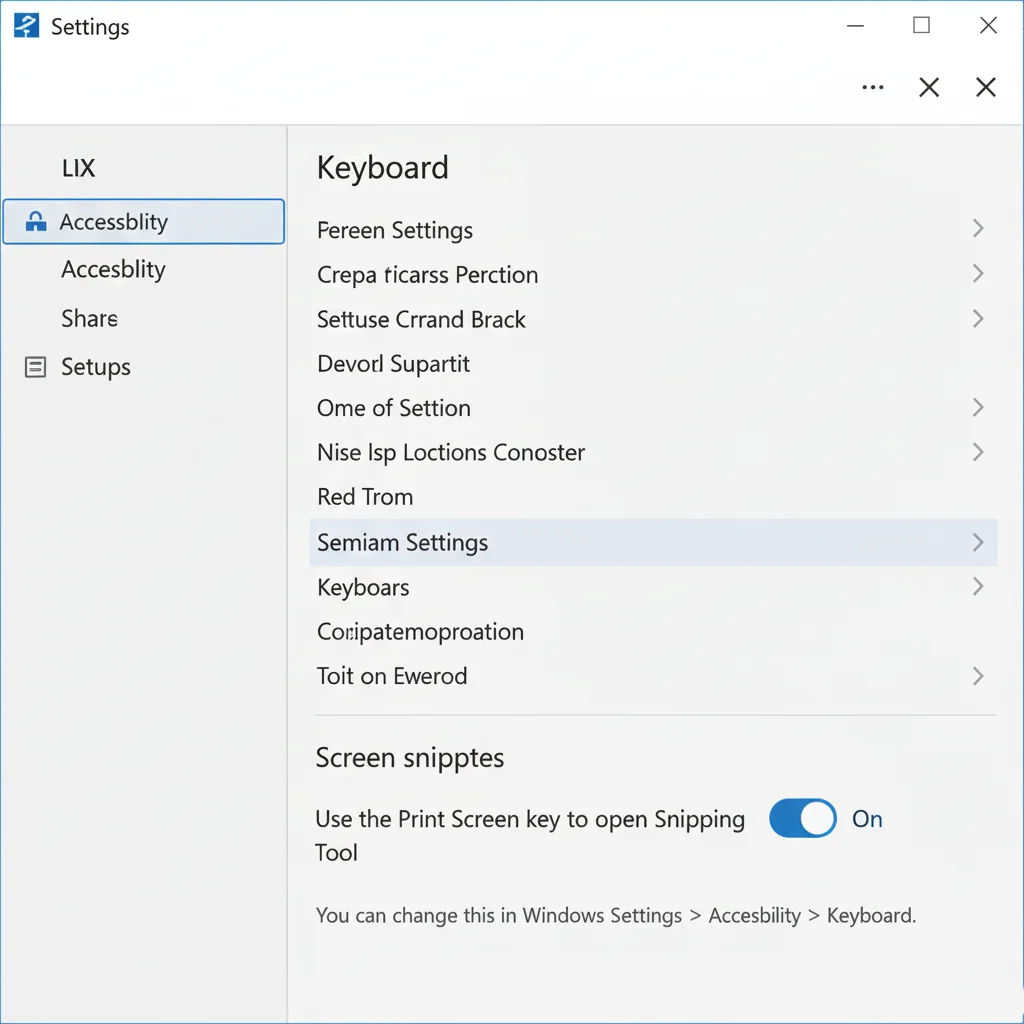Select LIX in the sidebar
This screenshot has width=1024, height=1024.
tap(77, 168)
